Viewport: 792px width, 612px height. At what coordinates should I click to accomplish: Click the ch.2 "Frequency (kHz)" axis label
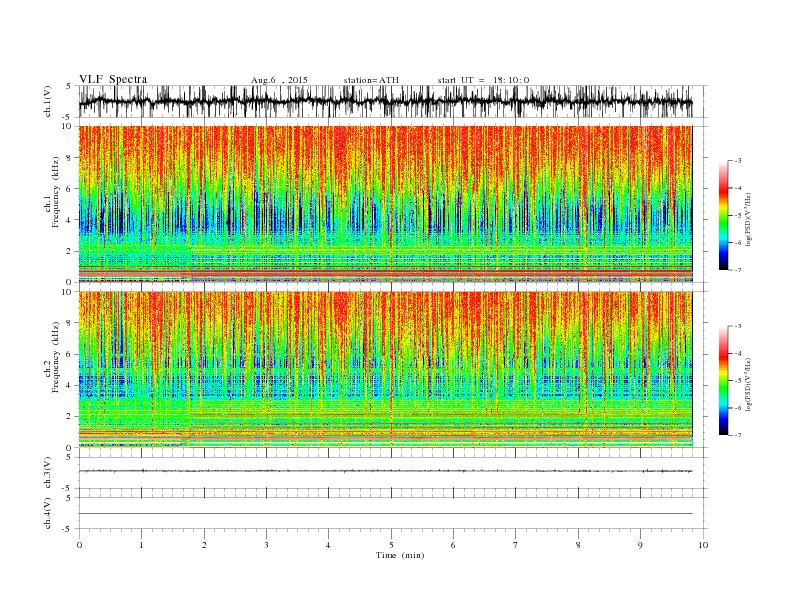point(56,356)
